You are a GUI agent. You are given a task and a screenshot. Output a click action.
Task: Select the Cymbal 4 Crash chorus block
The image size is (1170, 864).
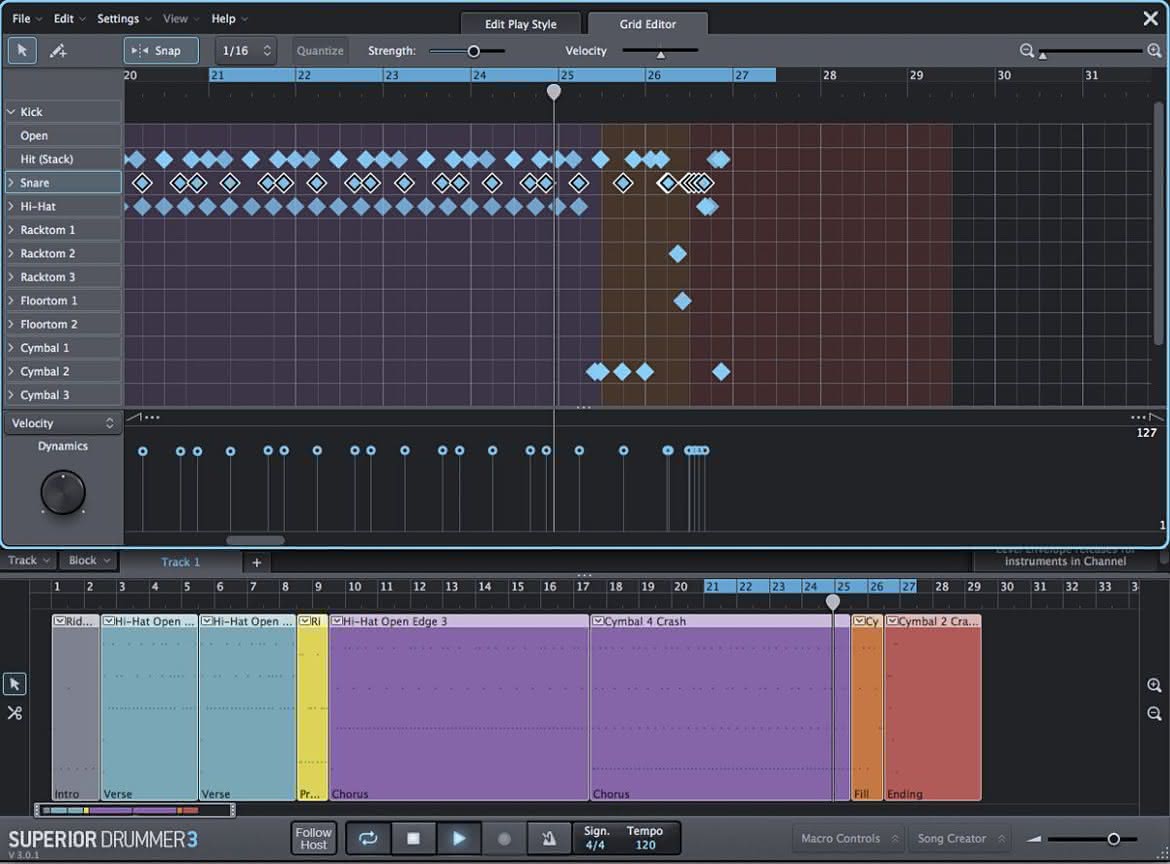(719, 707)
